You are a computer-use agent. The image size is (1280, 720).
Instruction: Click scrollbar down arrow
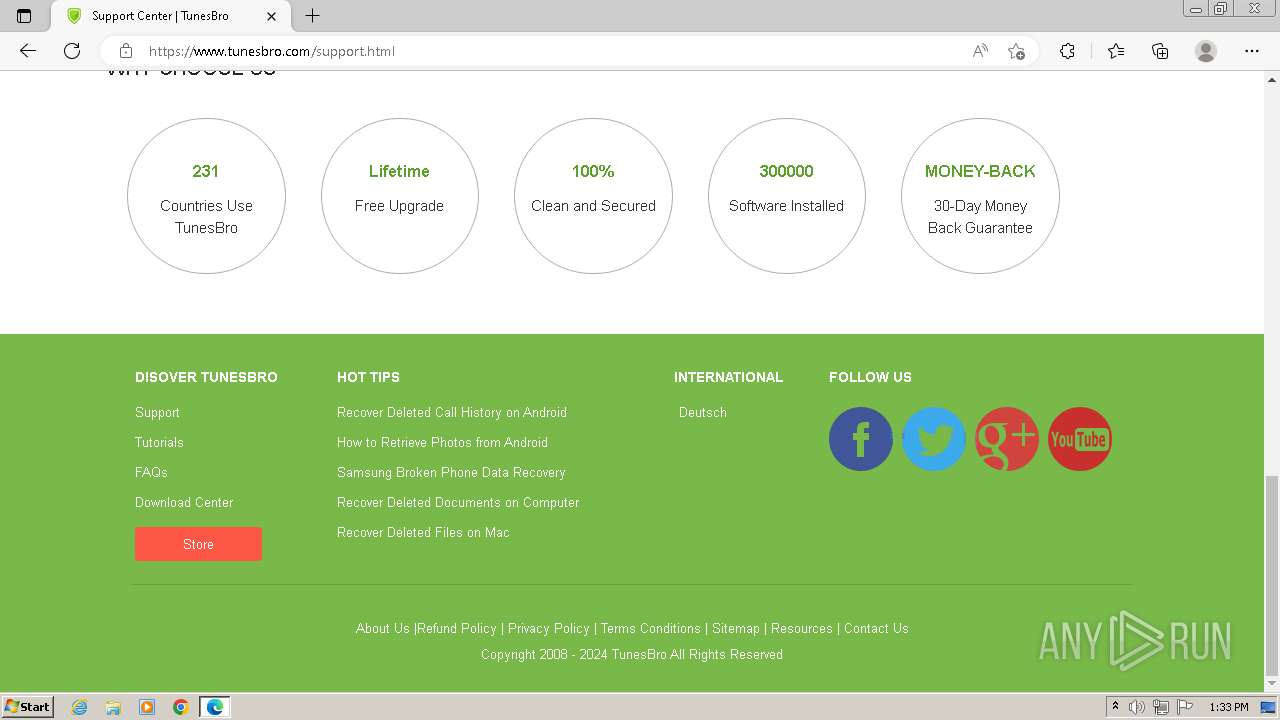tap(1272, 685)
